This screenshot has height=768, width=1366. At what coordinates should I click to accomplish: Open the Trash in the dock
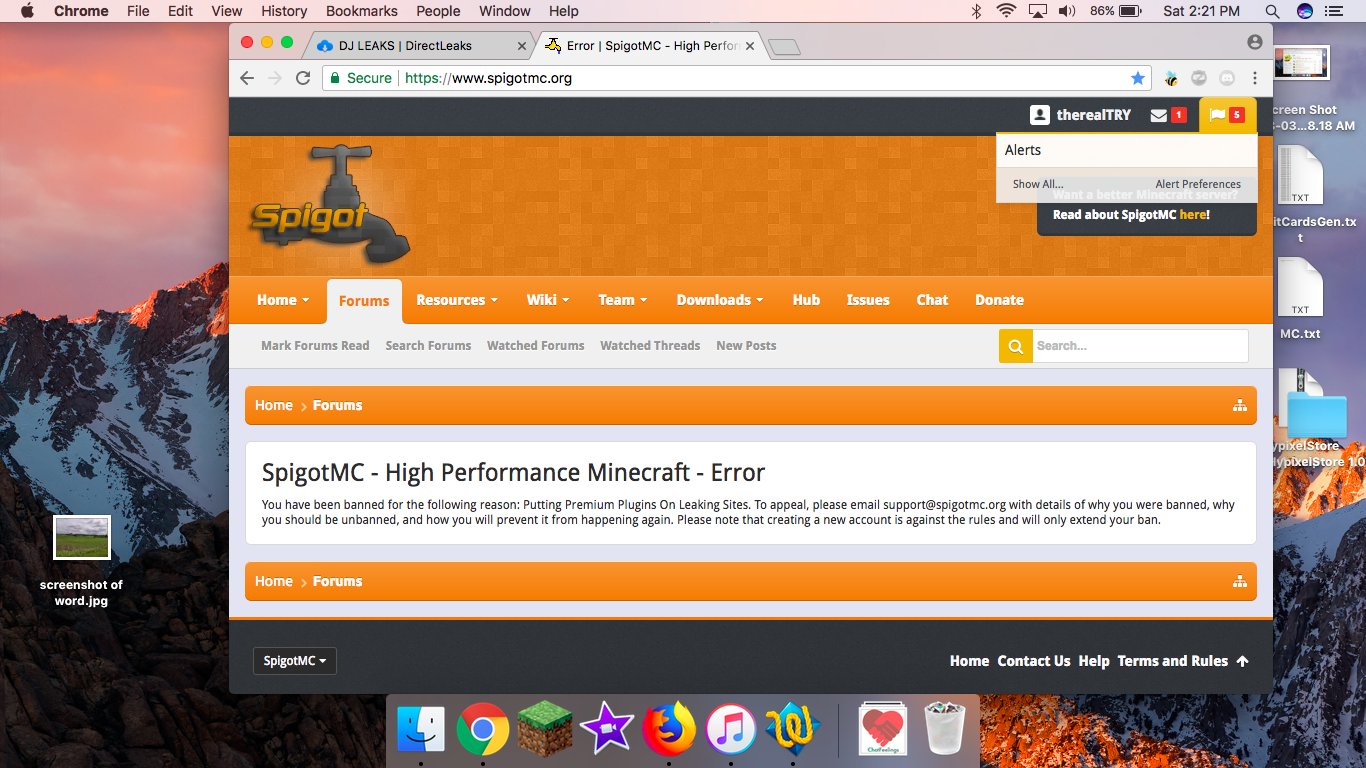(x=944, y=729)
